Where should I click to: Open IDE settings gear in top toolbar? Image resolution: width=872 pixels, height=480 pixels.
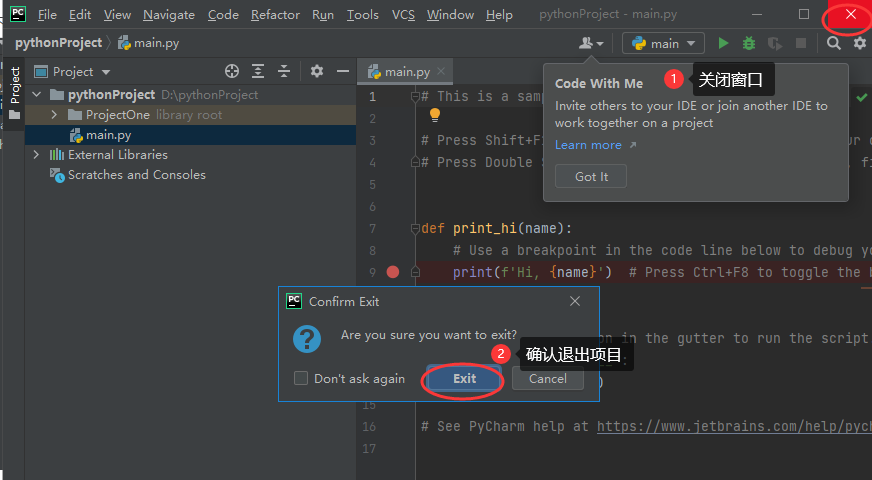click(860, 43)
